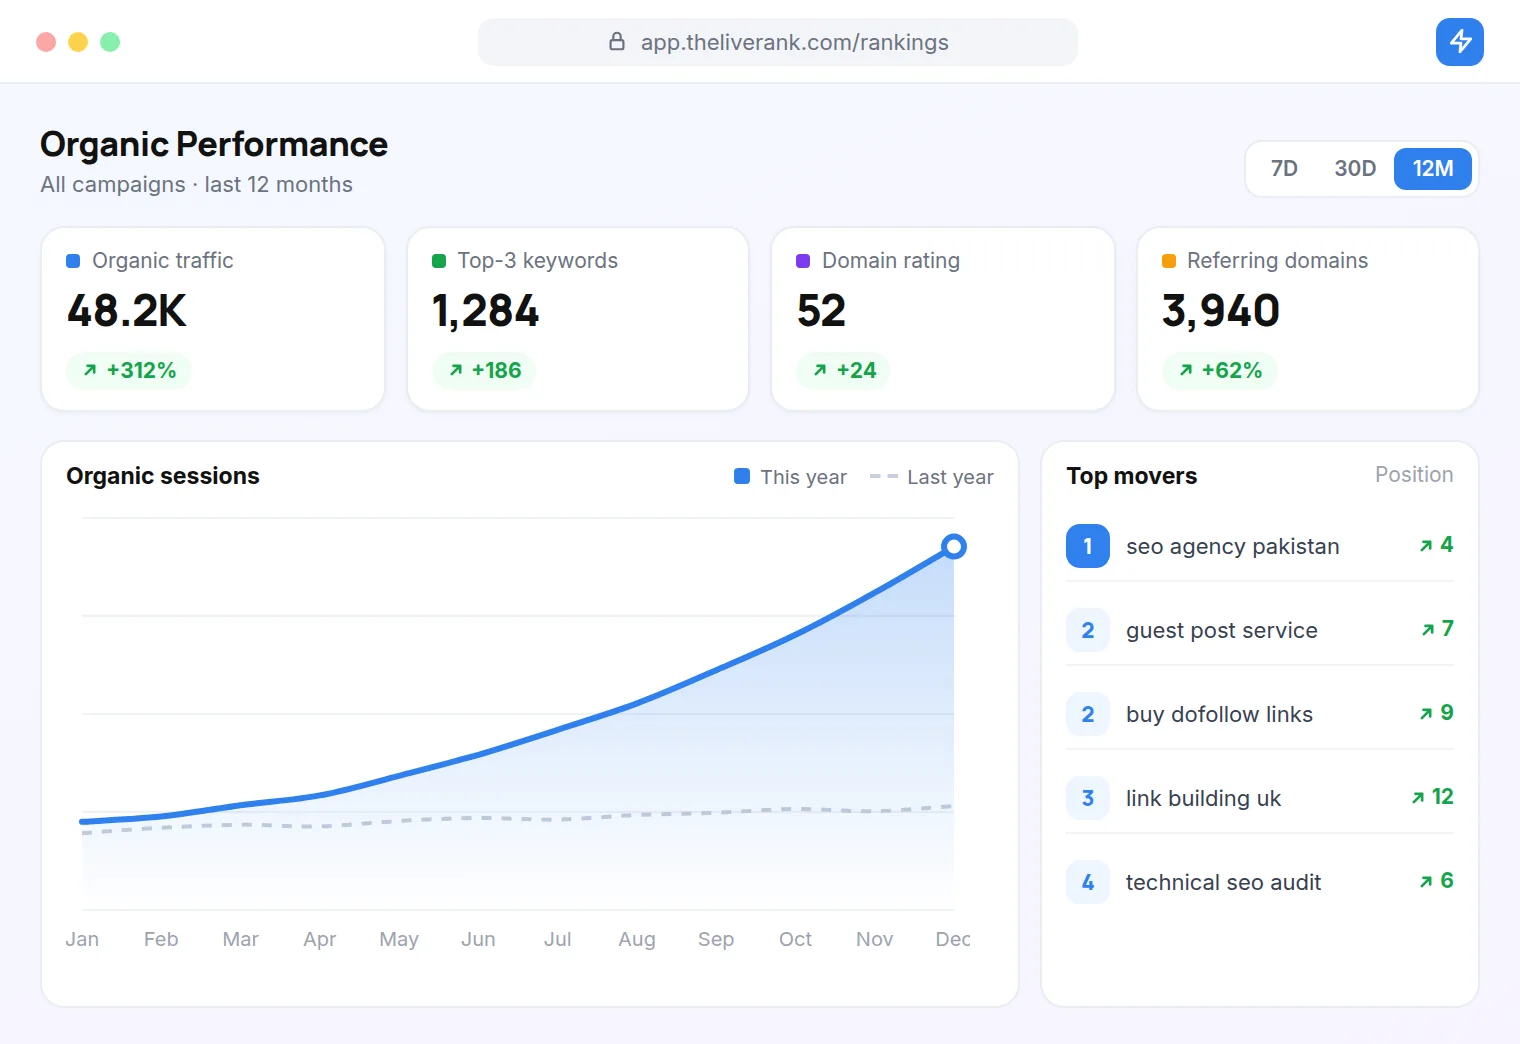Click the Jun label on chart axis
Image resolution: width=1520 pixels, height=1044 pixels.
coord(478,939)
